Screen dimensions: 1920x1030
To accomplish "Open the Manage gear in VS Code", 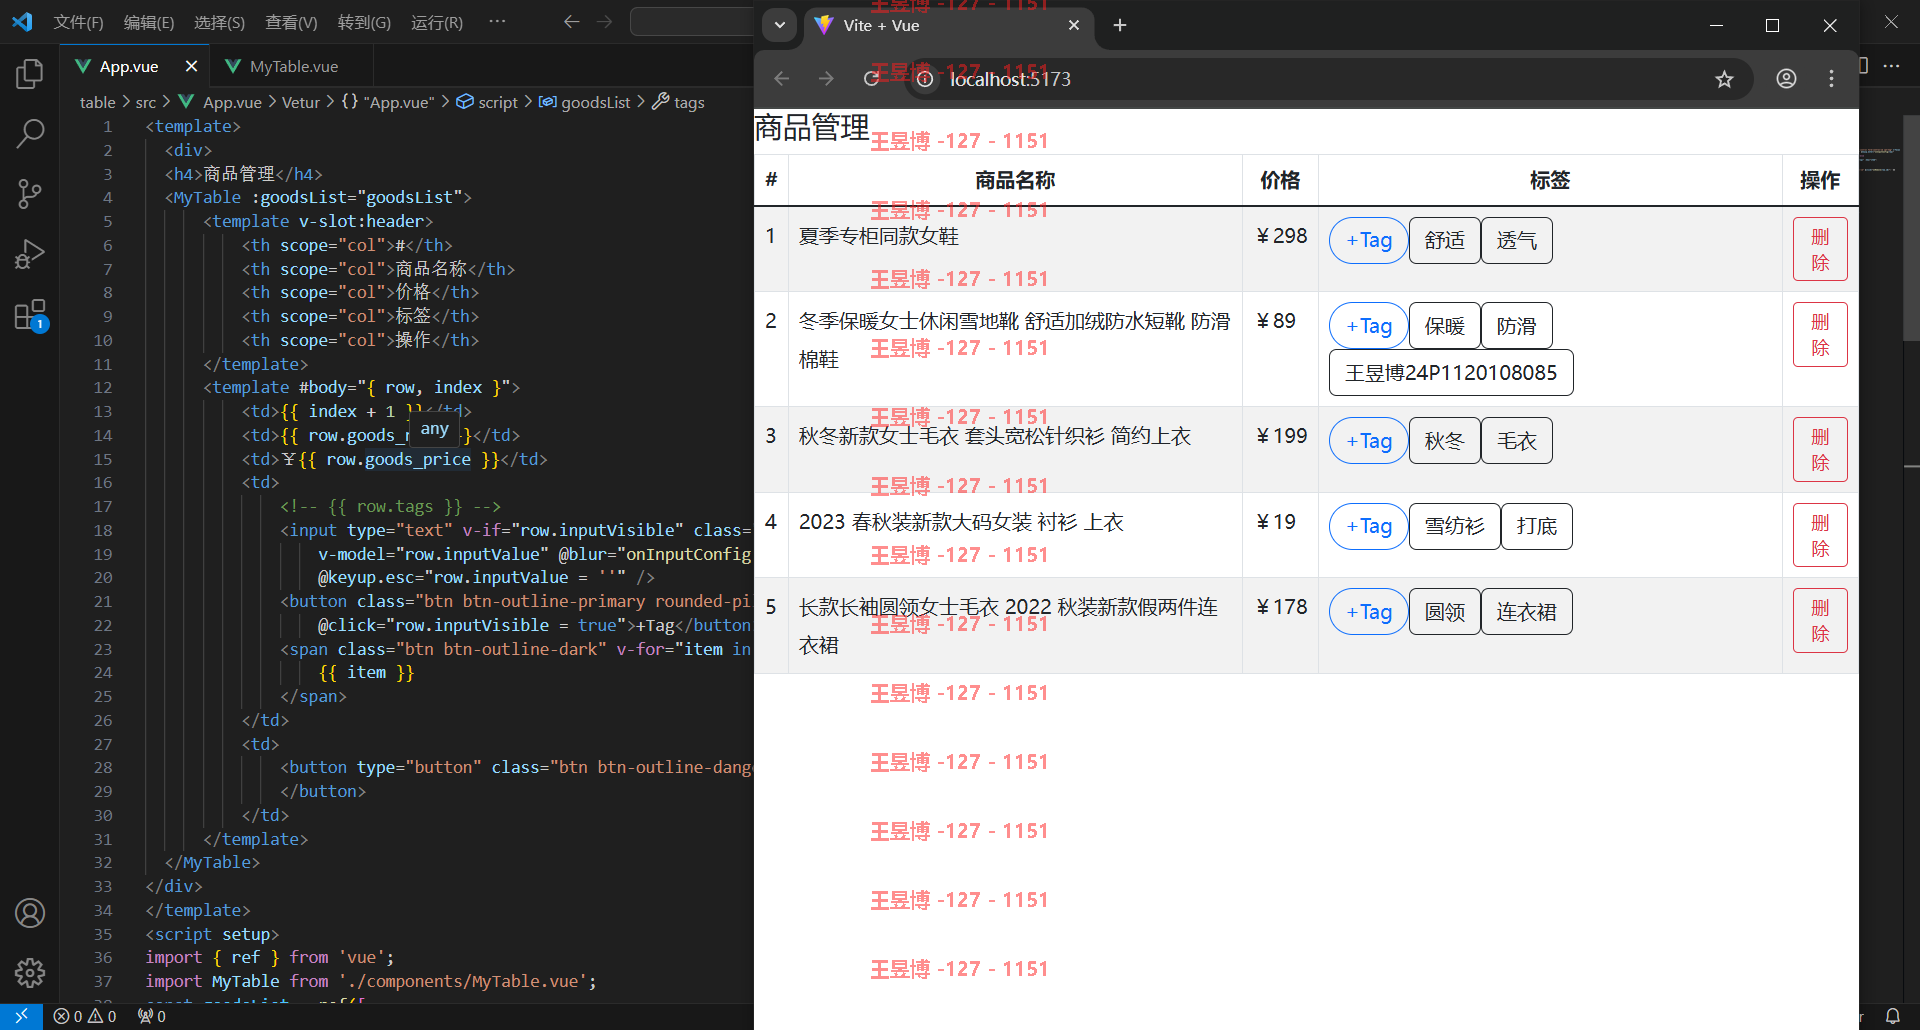I will click(x=30, y=972).
